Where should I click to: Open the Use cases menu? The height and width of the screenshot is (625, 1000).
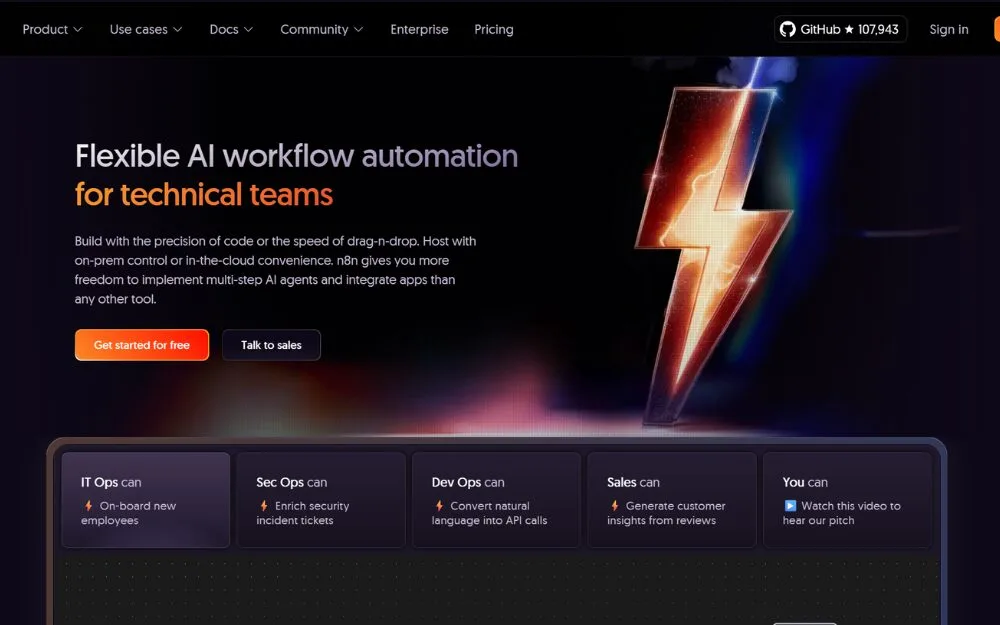pos(146,29)
